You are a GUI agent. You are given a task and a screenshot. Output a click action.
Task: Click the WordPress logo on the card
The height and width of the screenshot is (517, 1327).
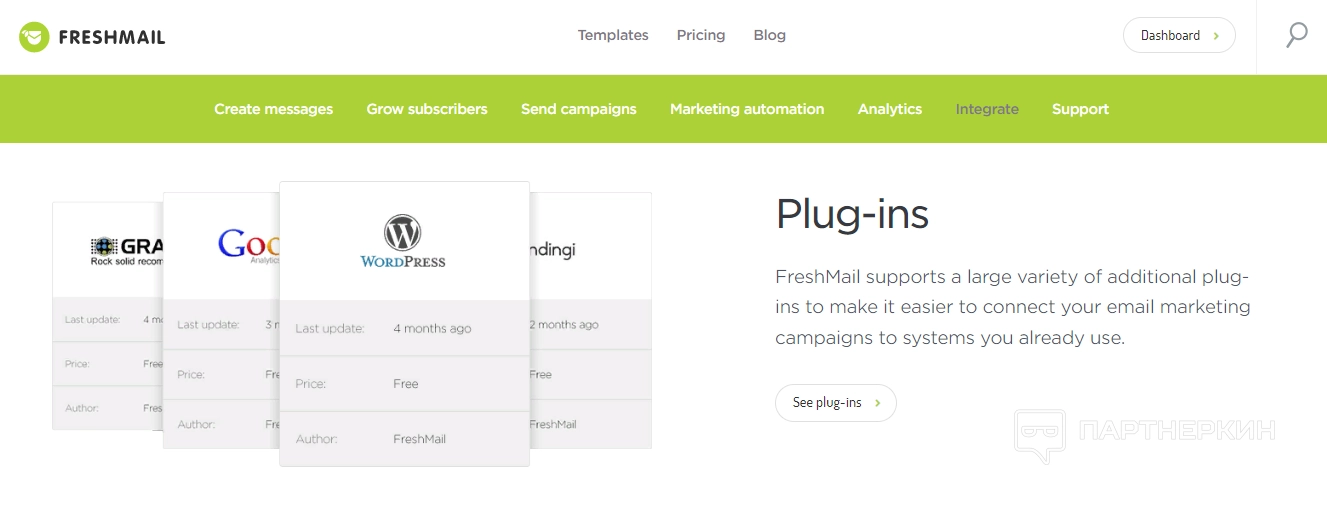pos(403,242)
